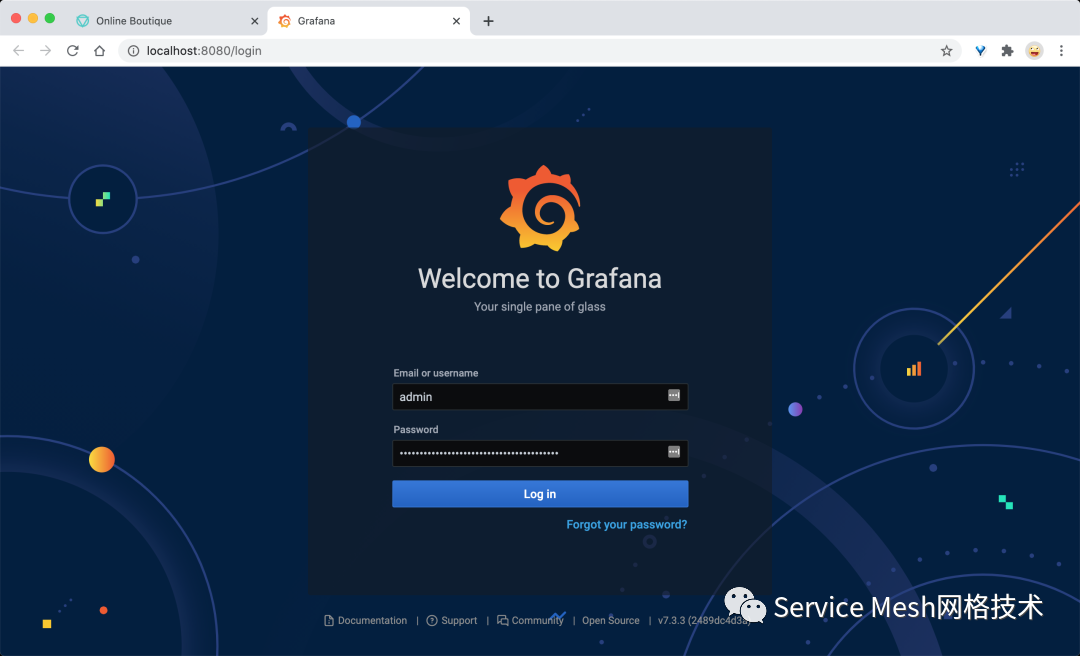Click the Grafana logo
Screen dimensions: 1080x656
point(540,208)
